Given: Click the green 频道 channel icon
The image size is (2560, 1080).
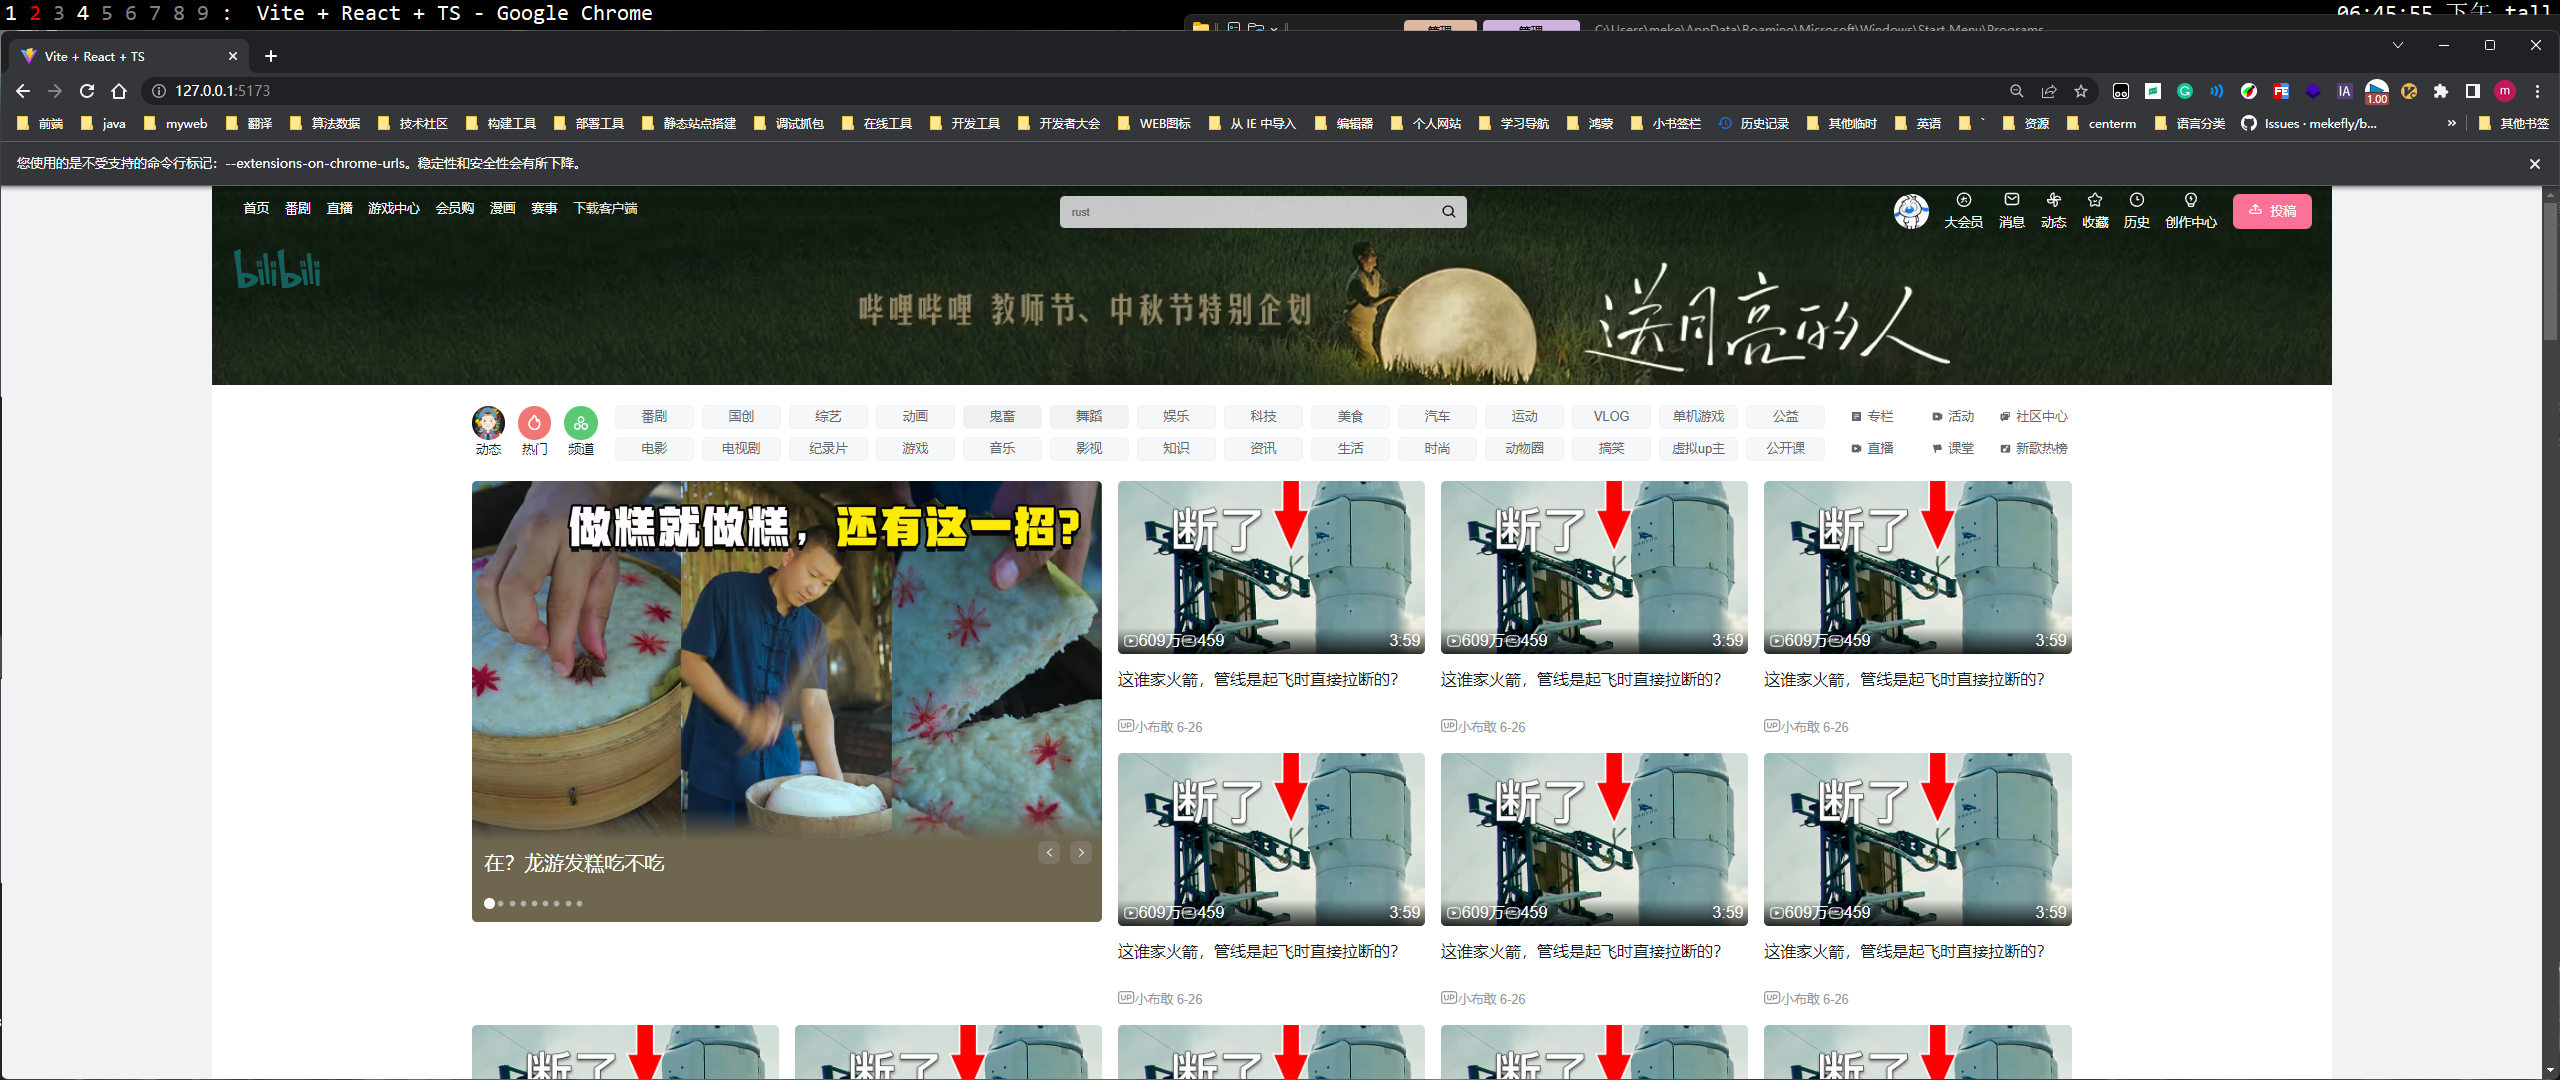Looking at the screenshot, I should pyautogui.click(x=580, y=423).
